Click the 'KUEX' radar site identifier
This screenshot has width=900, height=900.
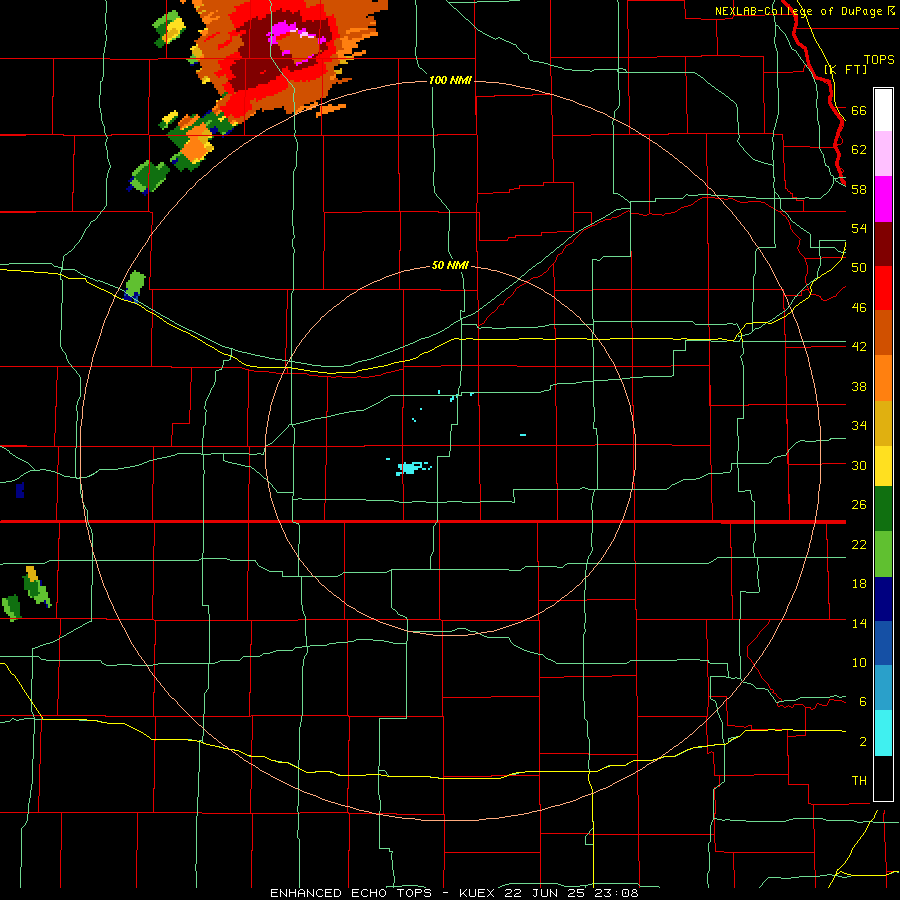pos(477,893)
